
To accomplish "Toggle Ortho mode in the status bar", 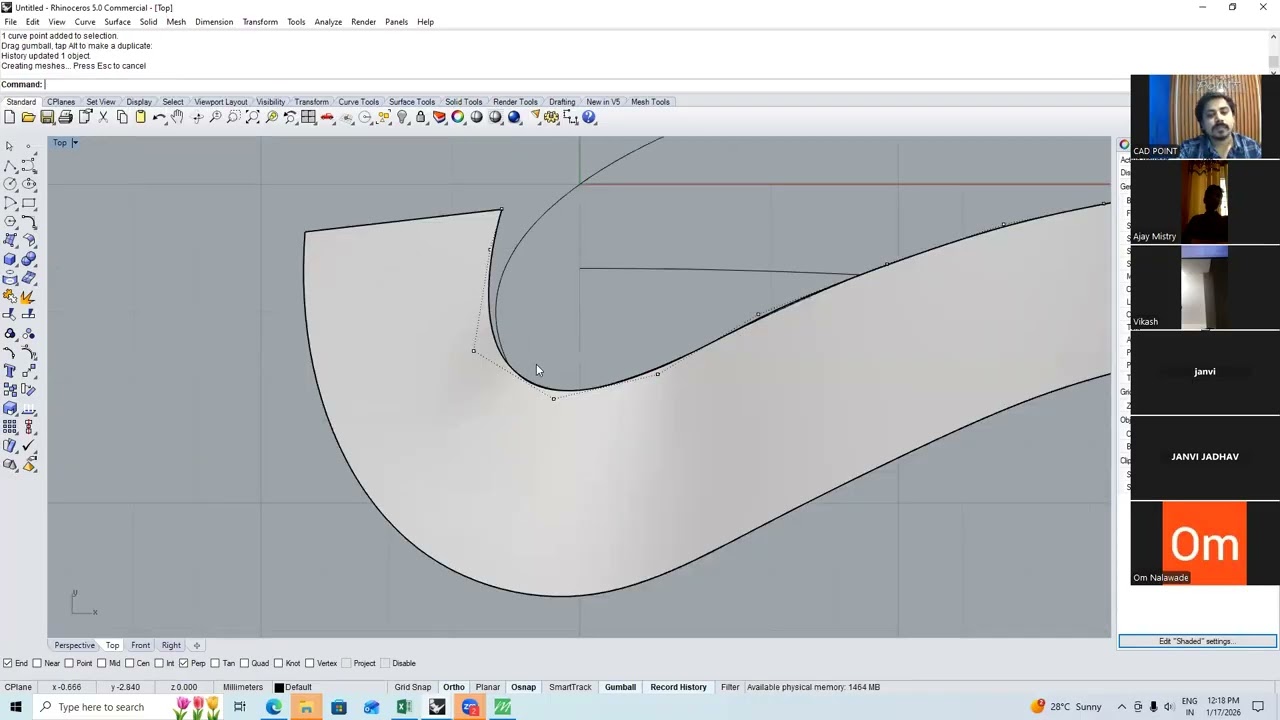I will [x=453, y=687].
